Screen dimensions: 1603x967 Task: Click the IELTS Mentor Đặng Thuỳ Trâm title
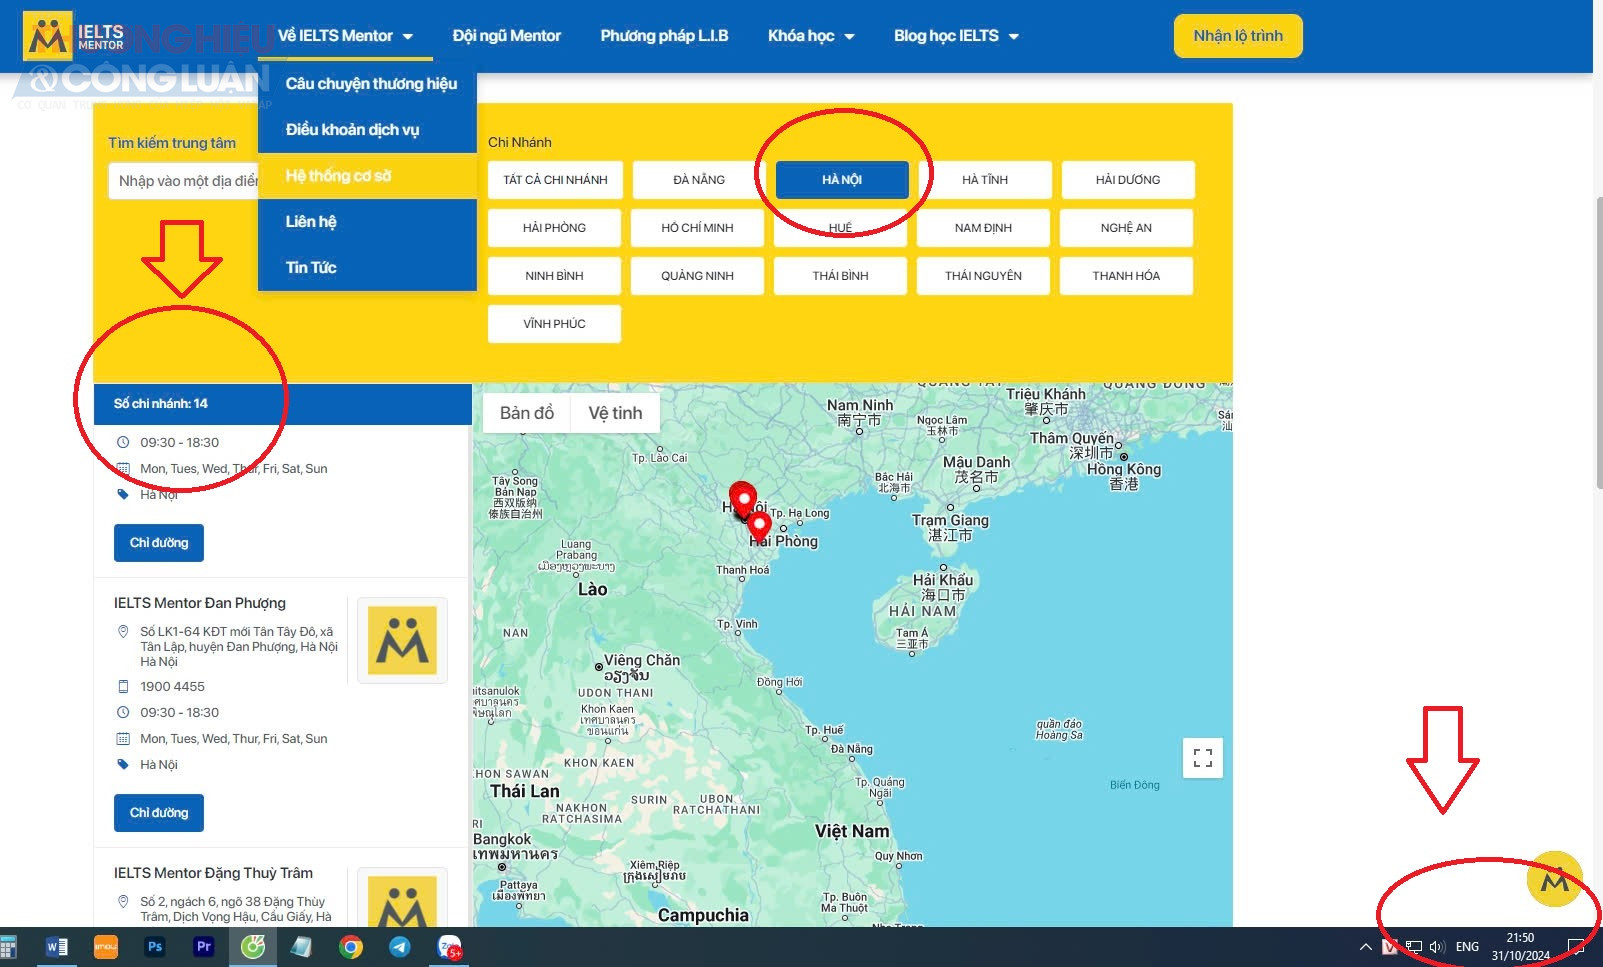click(213, 873)
